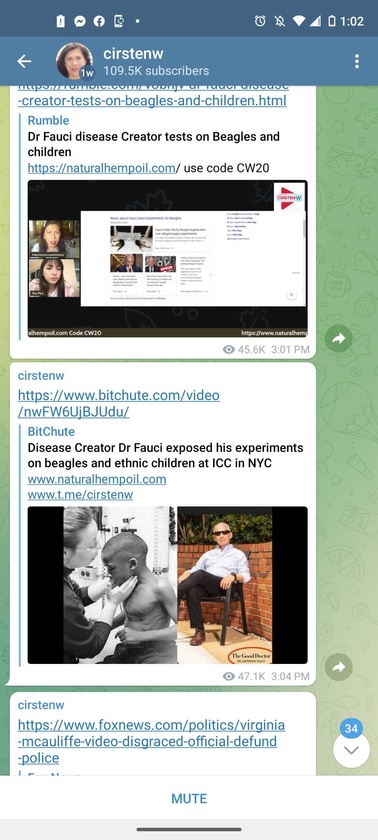378x840 pixels.
Task: Open naturalhempoil.com link with code CW20
Action: [x=101, y=168]
